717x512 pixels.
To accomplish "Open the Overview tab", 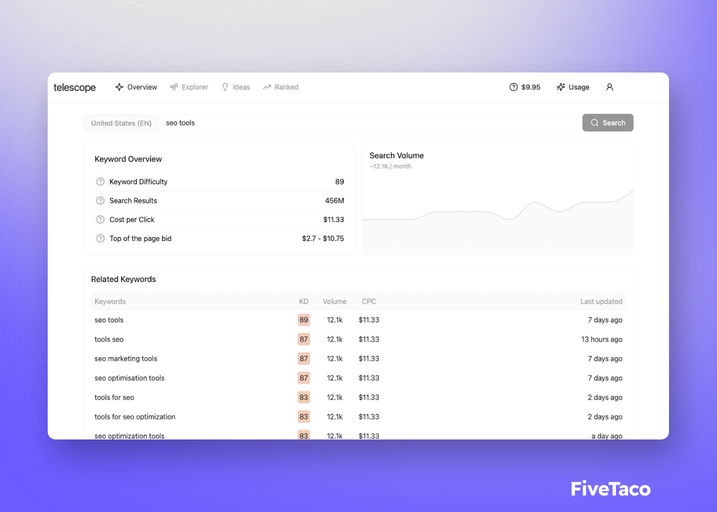I will point(136,87).
